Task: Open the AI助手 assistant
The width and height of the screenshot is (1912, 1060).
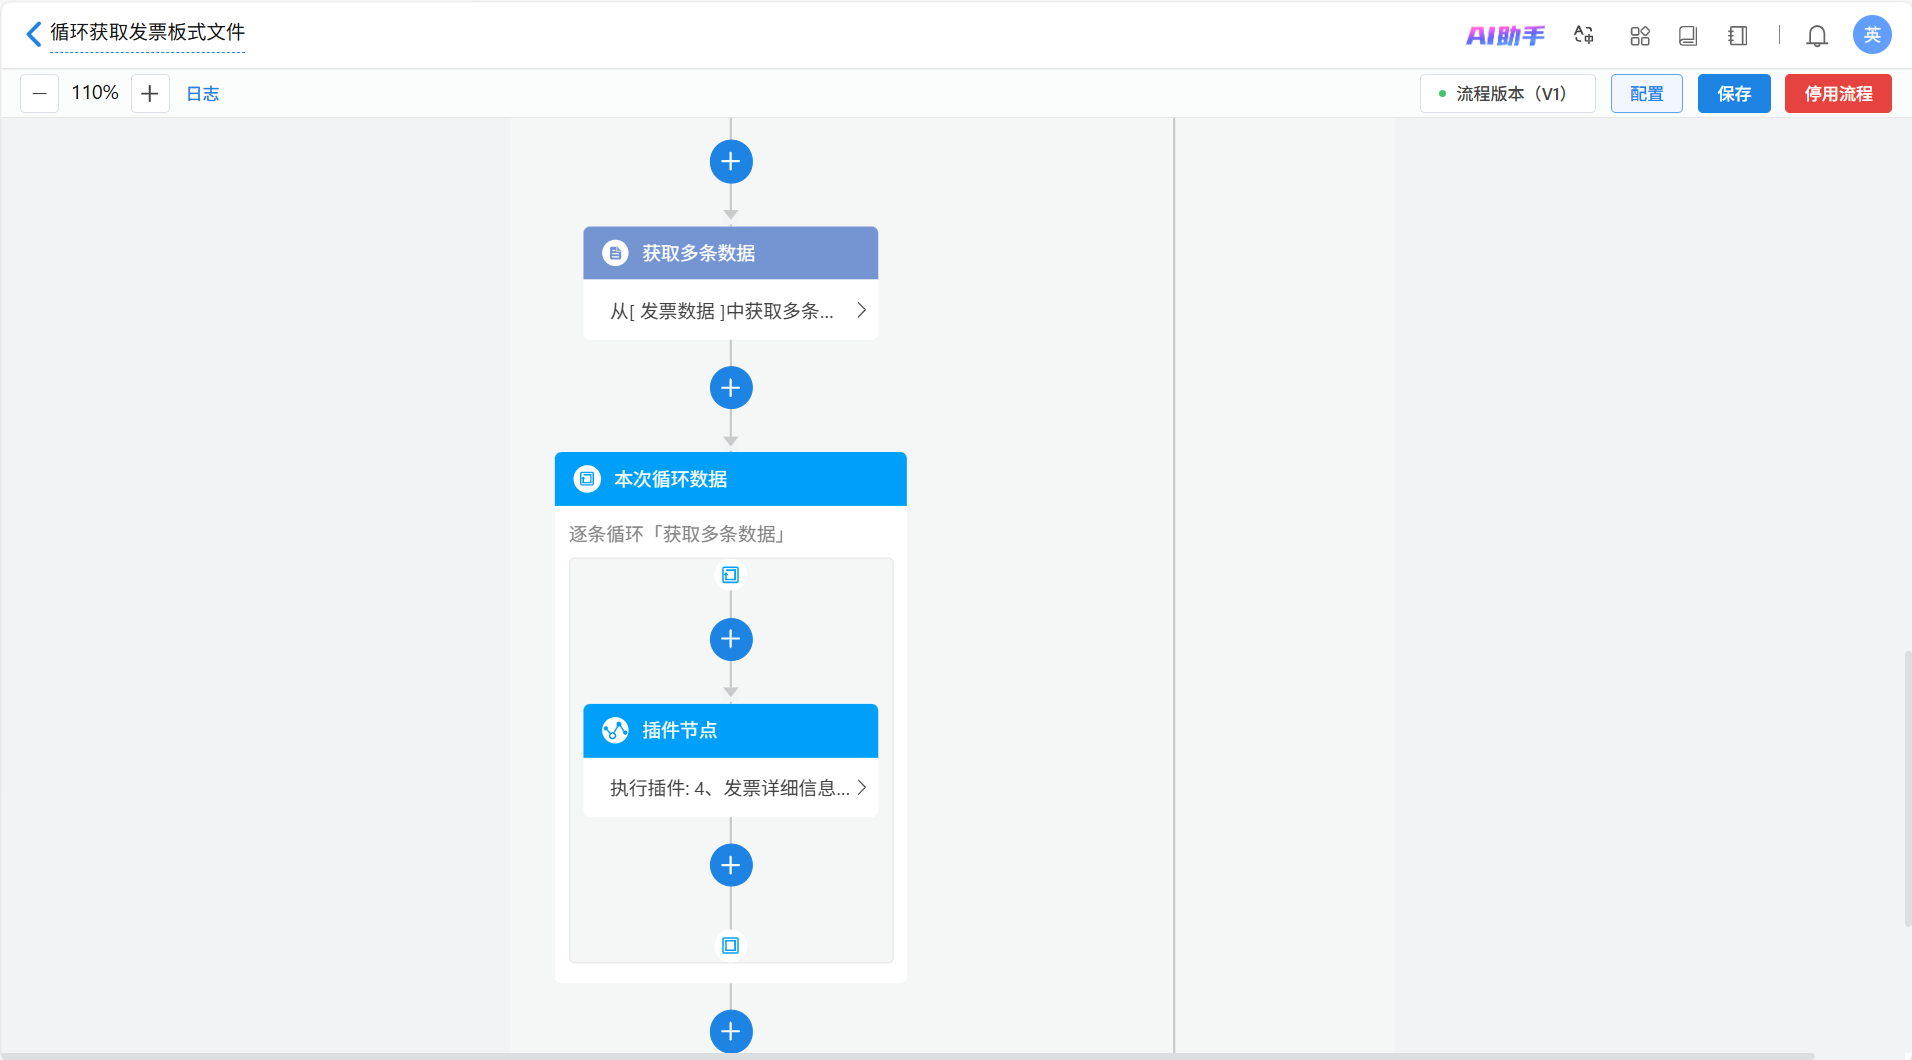Action: pos(1505,36)
